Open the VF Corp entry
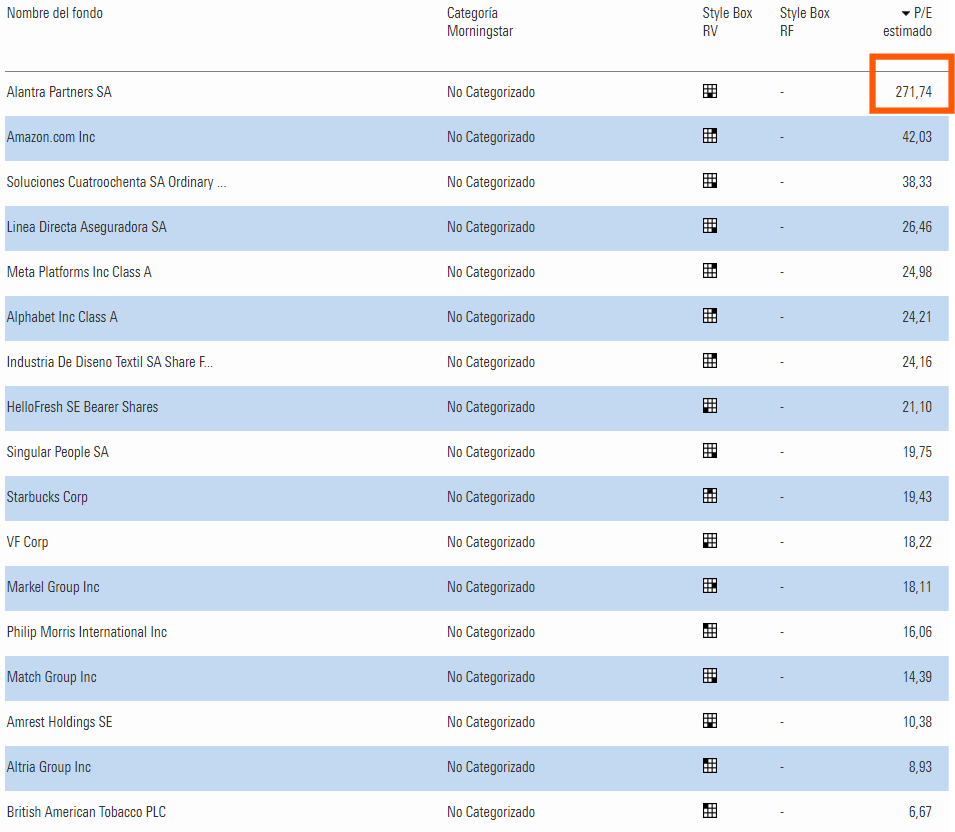This screenshot has height=832, width=955. [x=27, y=543]
